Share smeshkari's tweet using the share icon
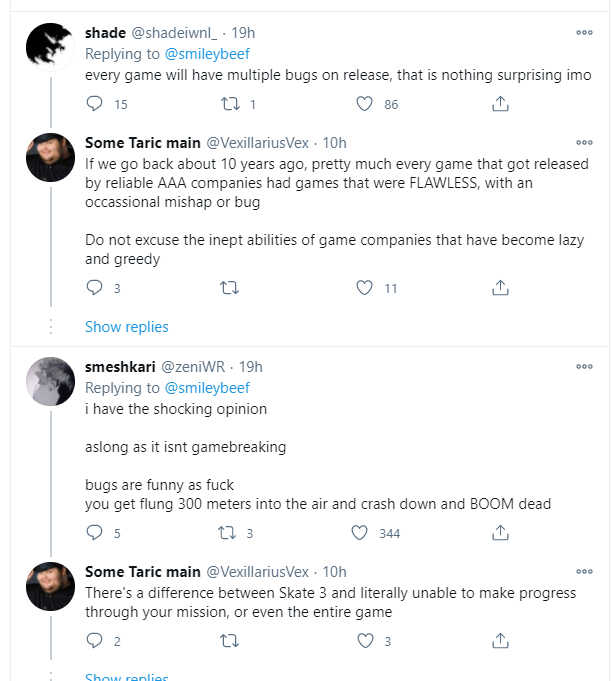This screenshot has height=681, width=612. point(500,533)
